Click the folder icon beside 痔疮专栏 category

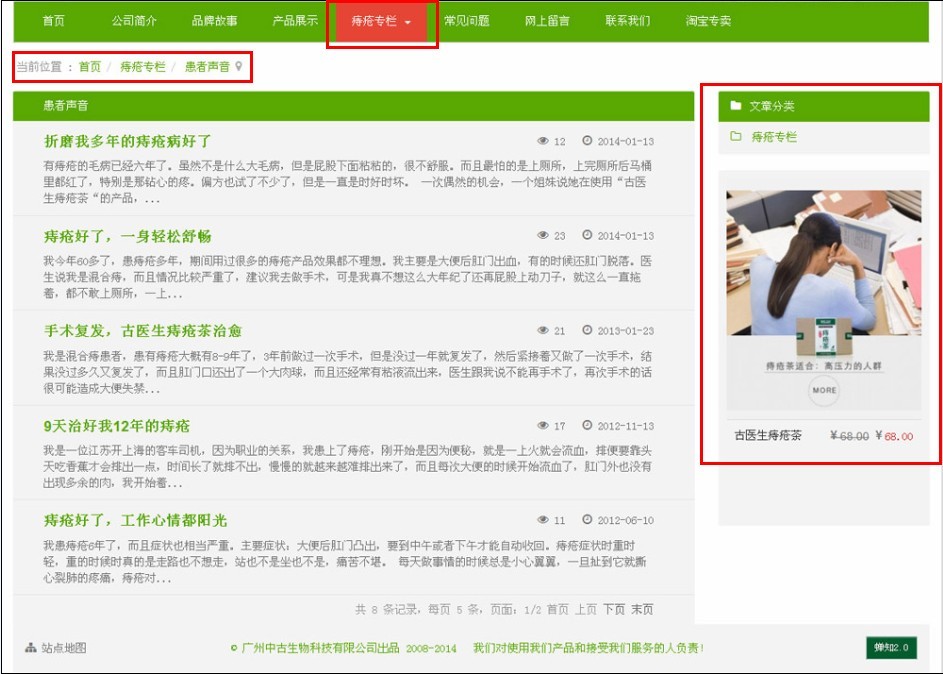click(736, 136)
